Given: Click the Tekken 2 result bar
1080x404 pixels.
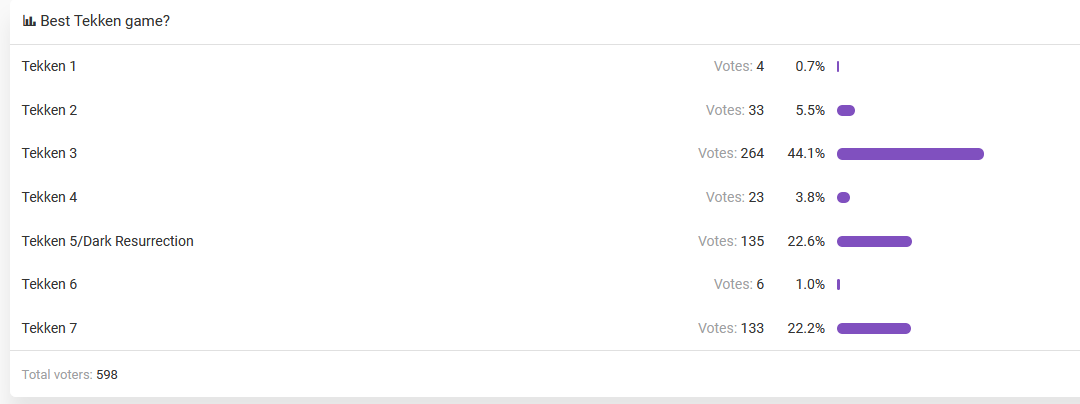Looking at the screenshot, I should pos(846,111).
